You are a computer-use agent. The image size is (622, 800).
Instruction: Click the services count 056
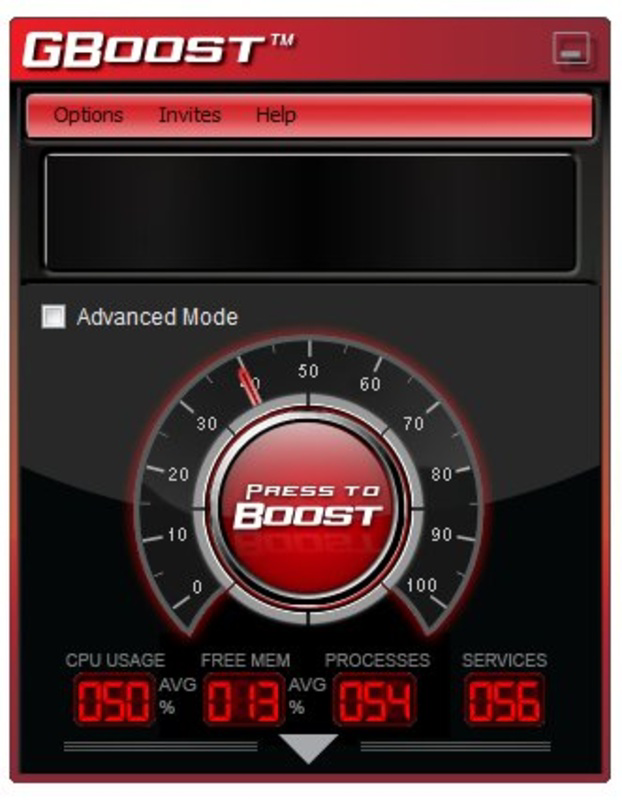coord(504,700)
